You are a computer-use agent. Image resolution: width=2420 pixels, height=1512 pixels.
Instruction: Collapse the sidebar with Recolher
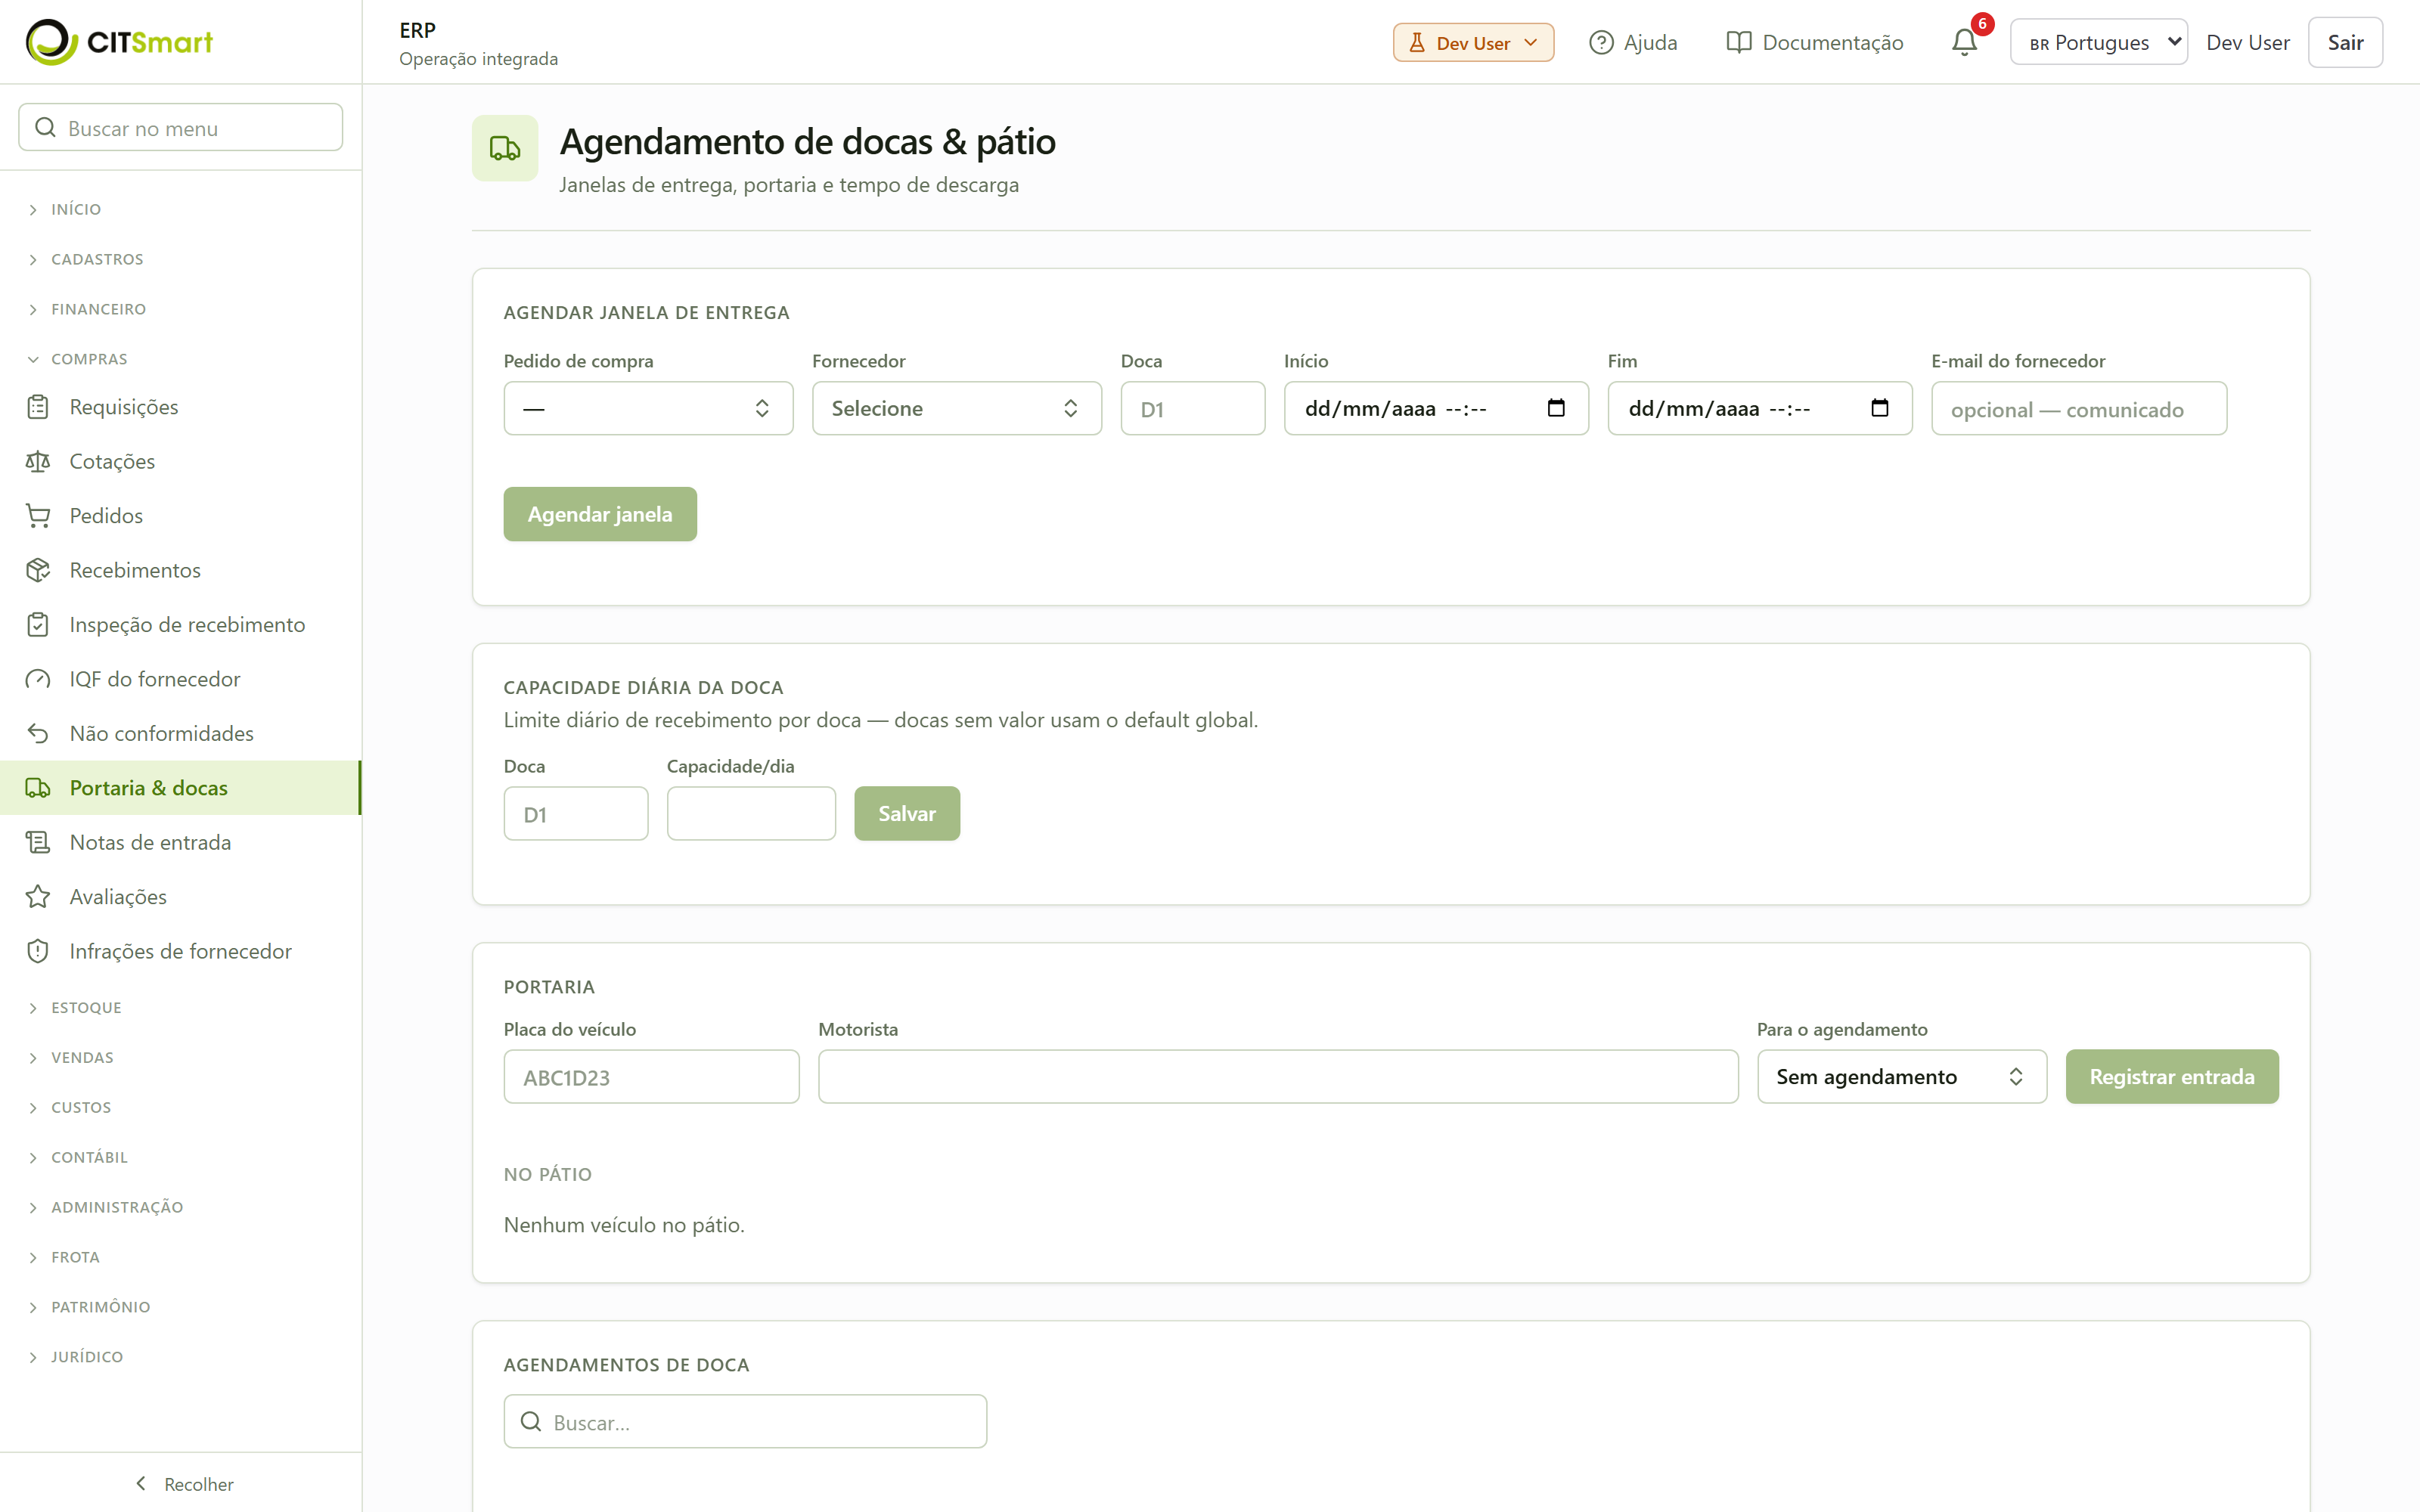pyautogui.click(x=183, y=1484)
